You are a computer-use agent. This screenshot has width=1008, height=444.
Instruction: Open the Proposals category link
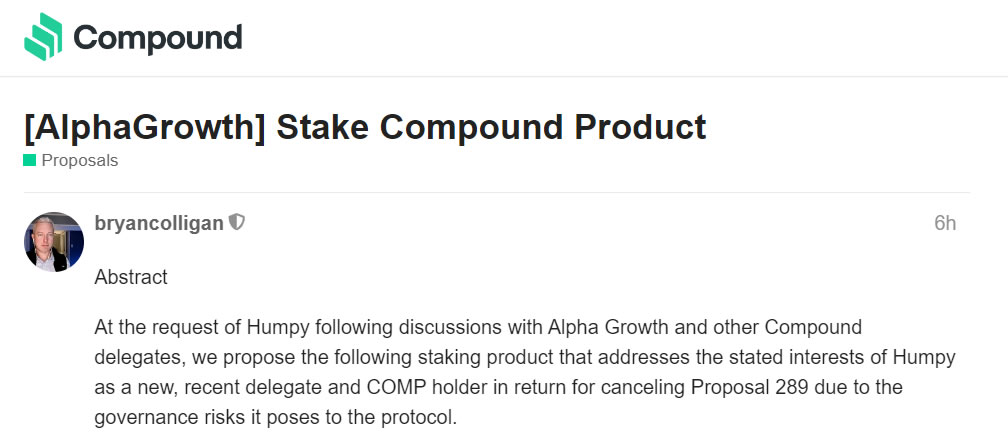pos(80,160)
